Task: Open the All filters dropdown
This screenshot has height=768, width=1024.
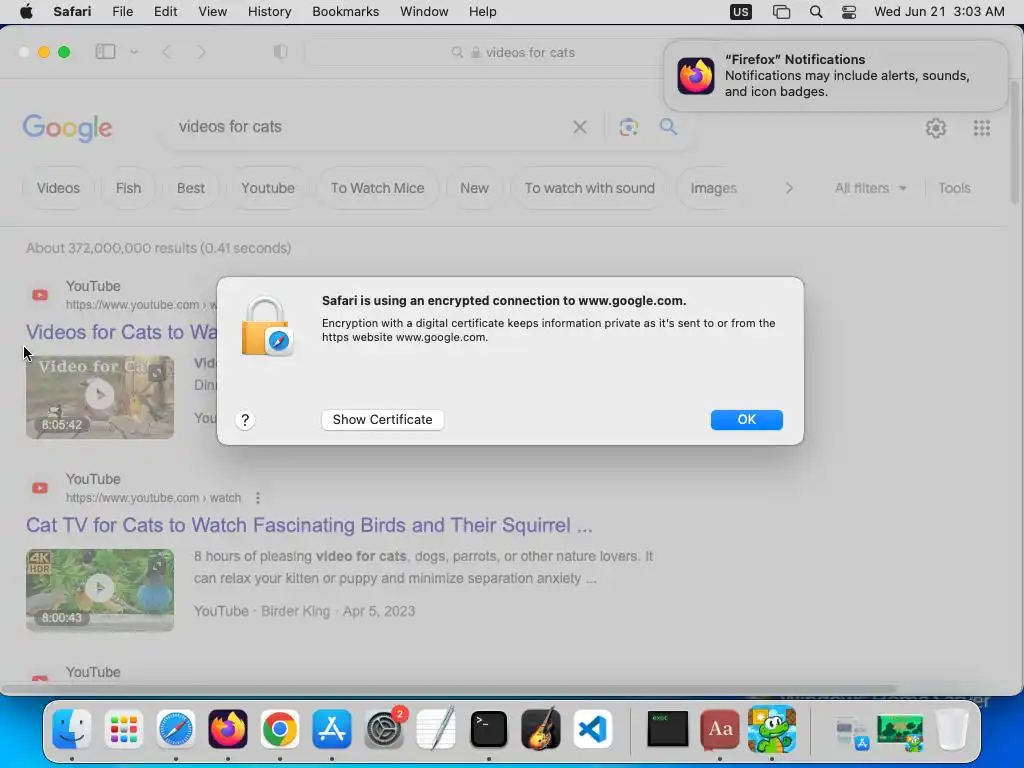Action: [x=871, y=188]
